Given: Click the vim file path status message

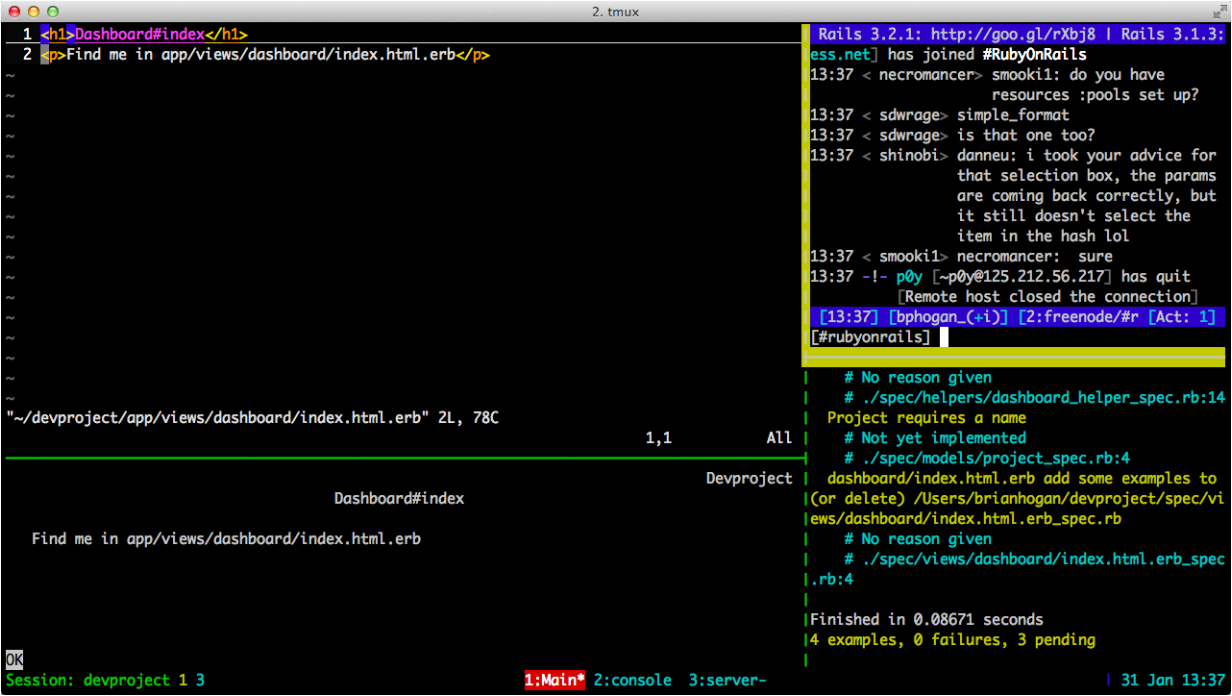Looking at the screenshot, I should pos(252,417).
